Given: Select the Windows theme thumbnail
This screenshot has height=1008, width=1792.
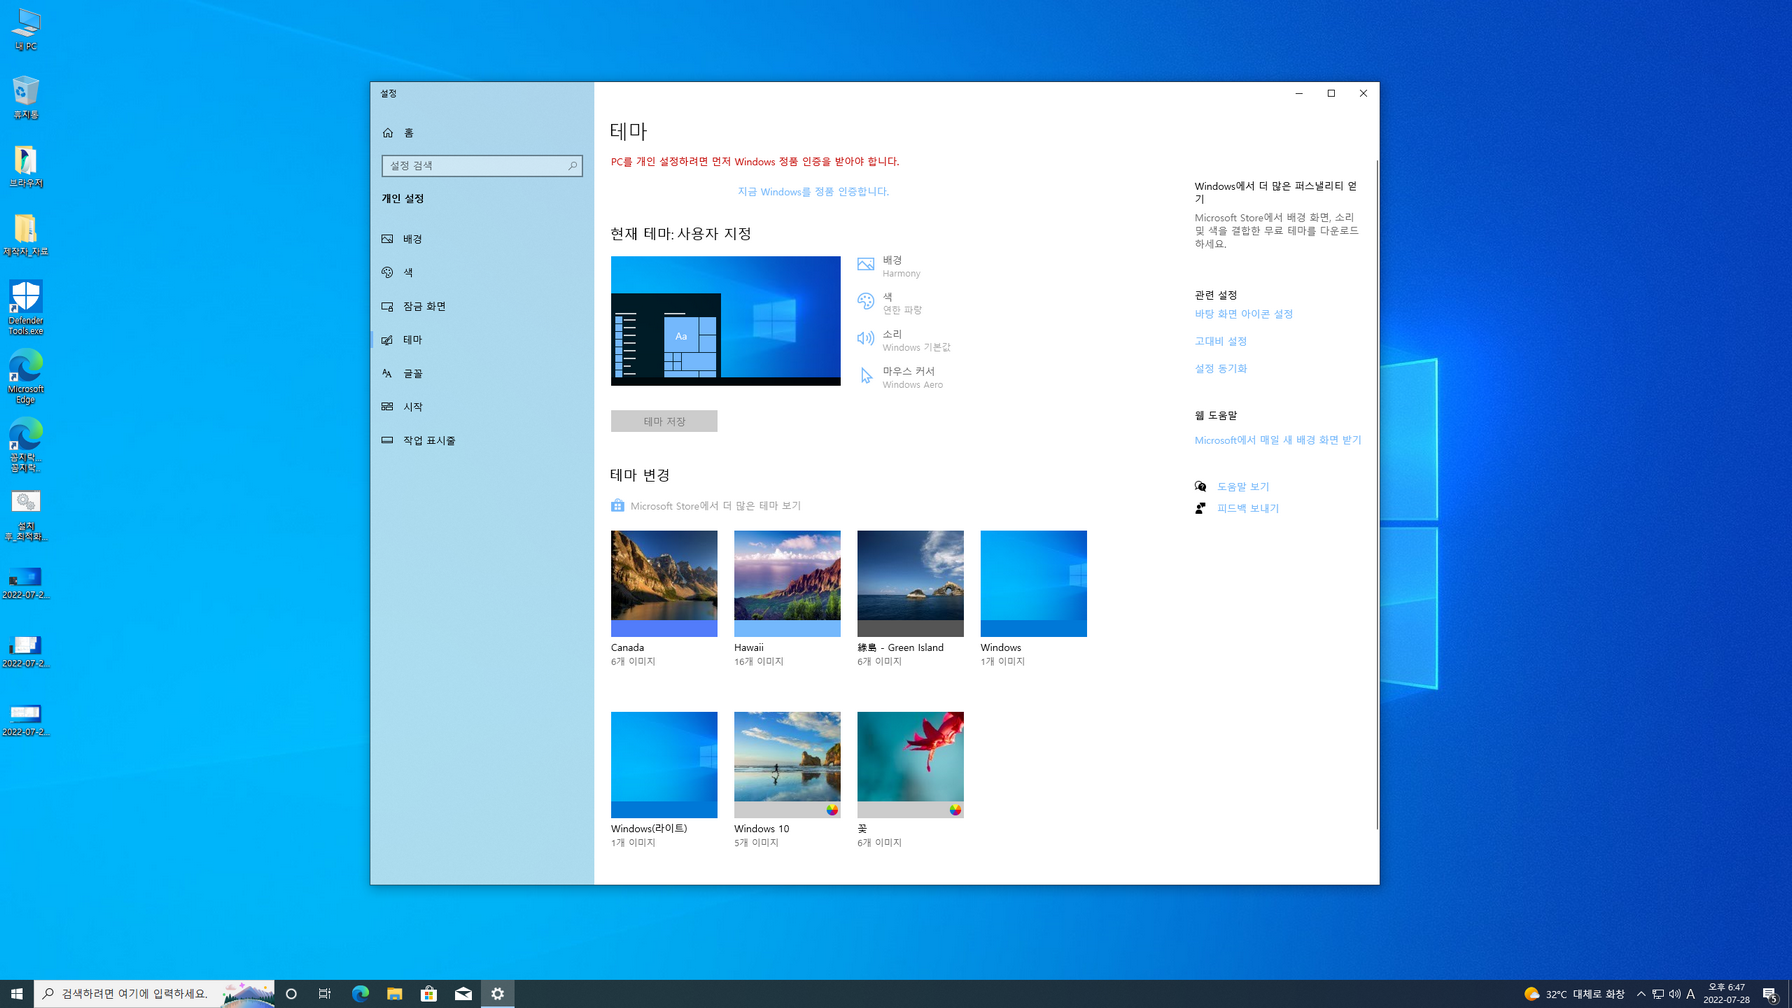Looking at the screenshot, I should (1034, 584).
